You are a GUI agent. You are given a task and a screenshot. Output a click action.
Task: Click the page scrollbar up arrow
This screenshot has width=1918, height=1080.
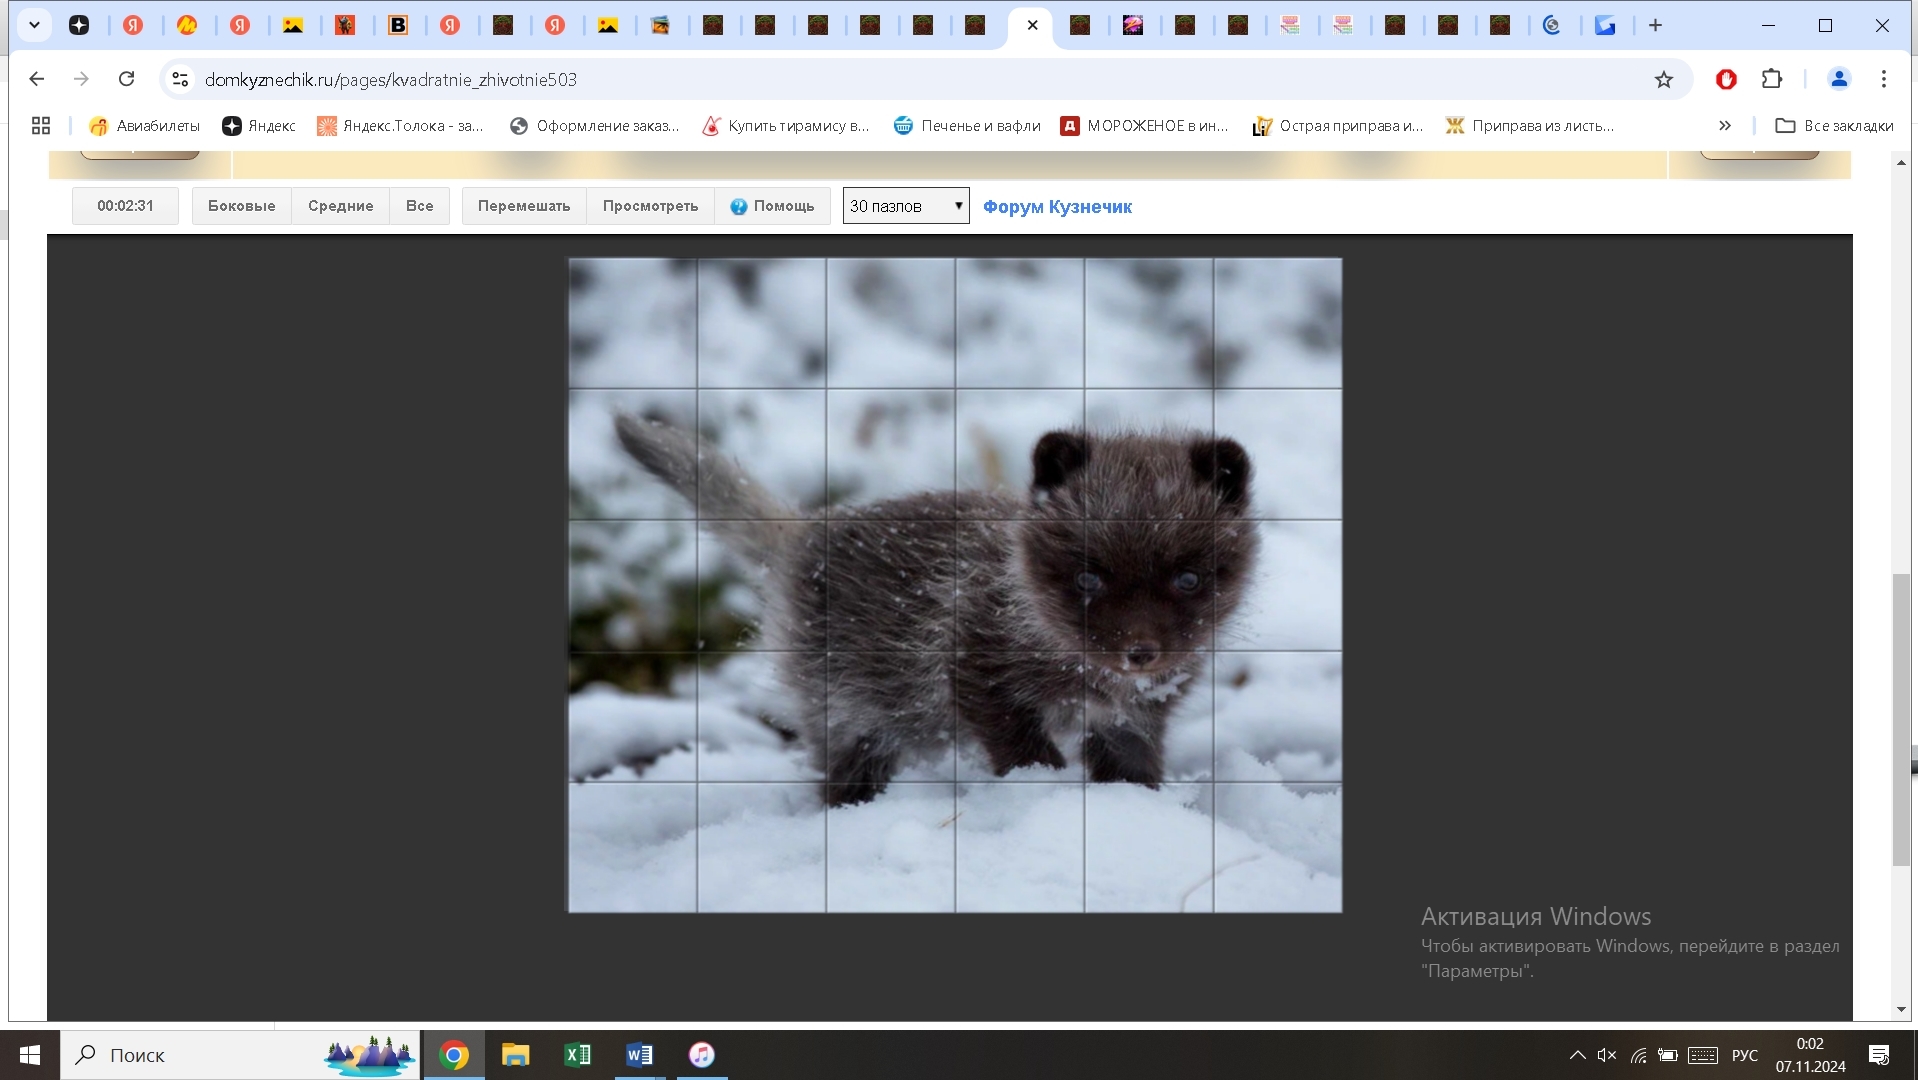(1902, 163)
